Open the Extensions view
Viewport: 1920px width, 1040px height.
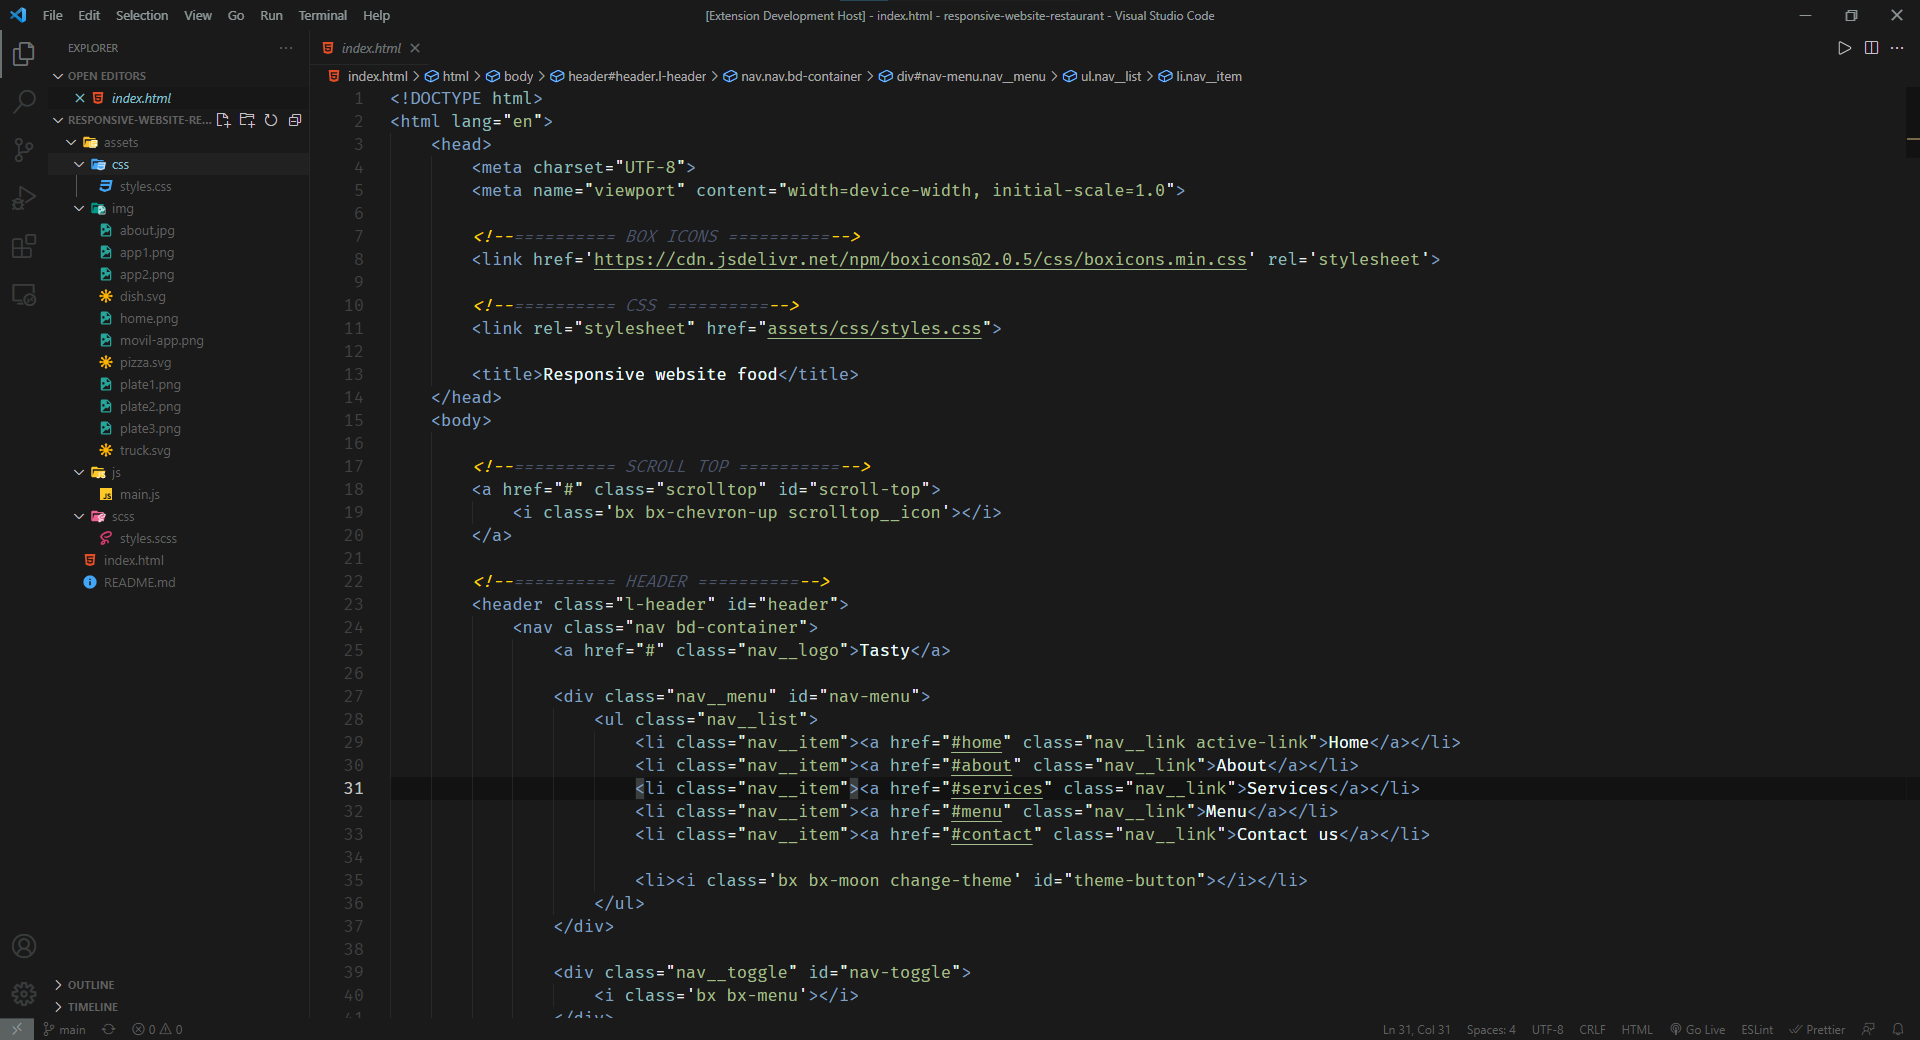pos(24,246)
